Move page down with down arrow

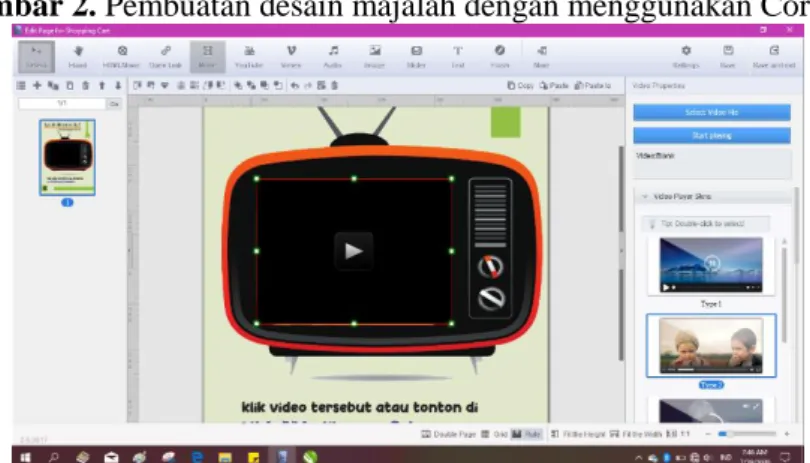118,86
